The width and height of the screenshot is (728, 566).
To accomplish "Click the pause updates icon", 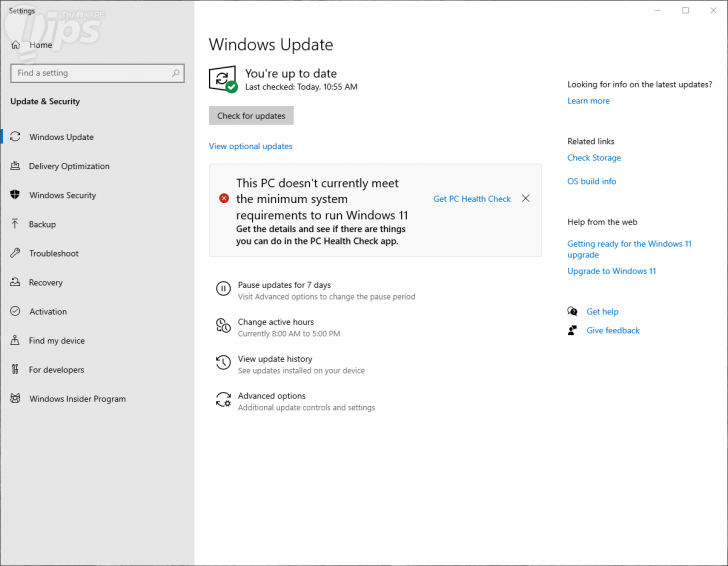I will pyautogui.click(x=223, y=288).
